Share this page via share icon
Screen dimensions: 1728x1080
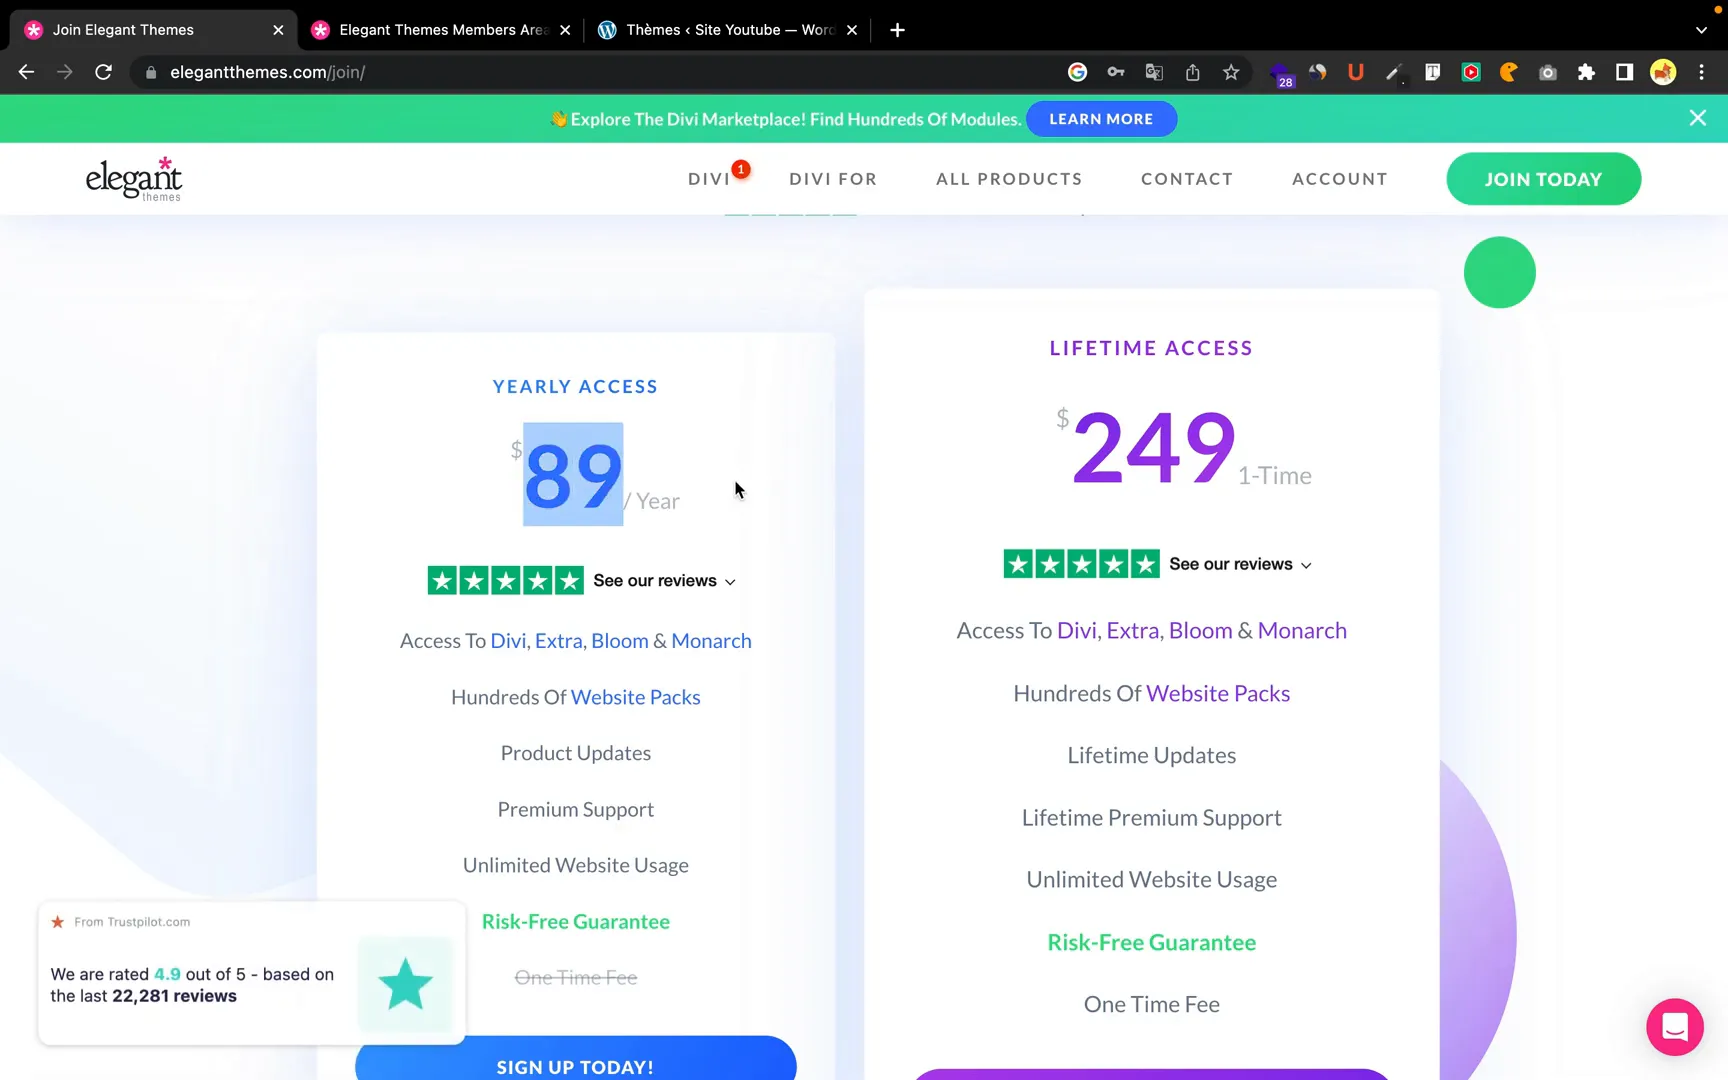click(1193, 72)
